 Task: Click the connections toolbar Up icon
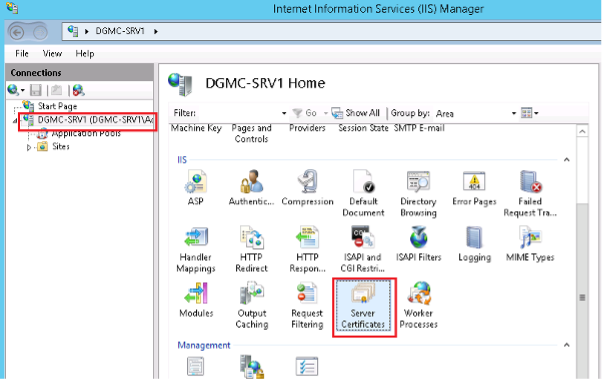(56, 91)
